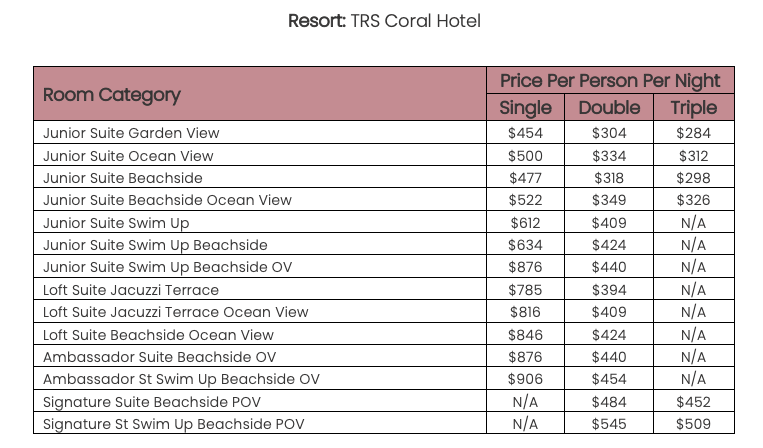
Task: Select the Junior Suite Ocean View single price $500
Action: (x=525, y=156)
